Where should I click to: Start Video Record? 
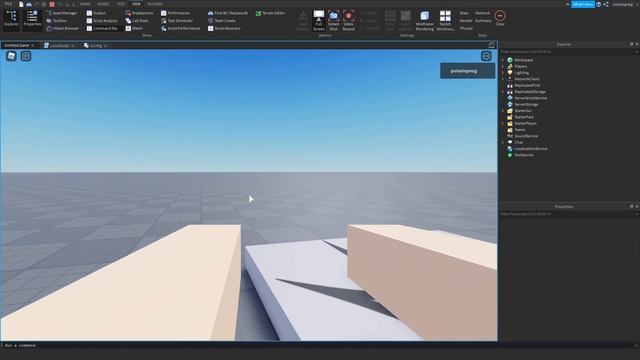348,20
